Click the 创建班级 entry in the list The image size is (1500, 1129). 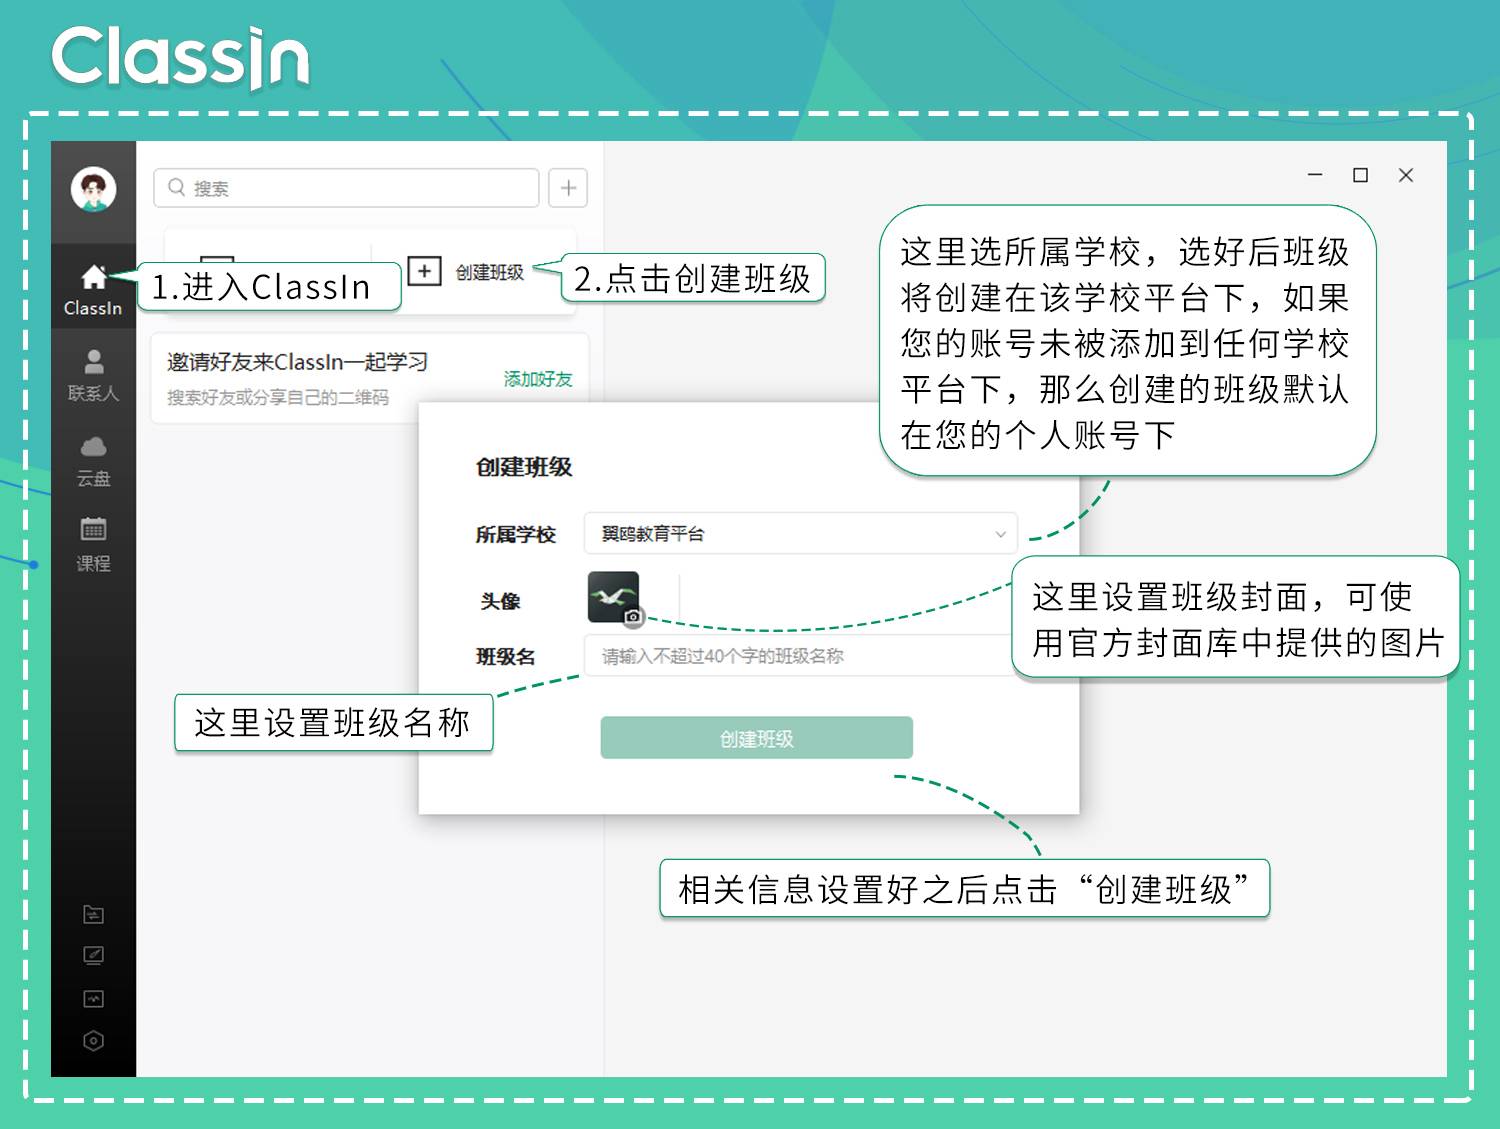(489, 272)
